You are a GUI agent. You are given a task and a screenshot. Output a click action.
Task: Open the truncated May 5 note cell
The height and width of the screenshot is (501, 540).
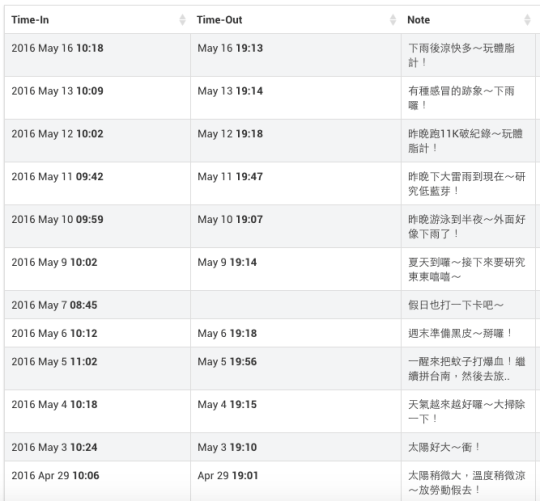coord(468,369)
